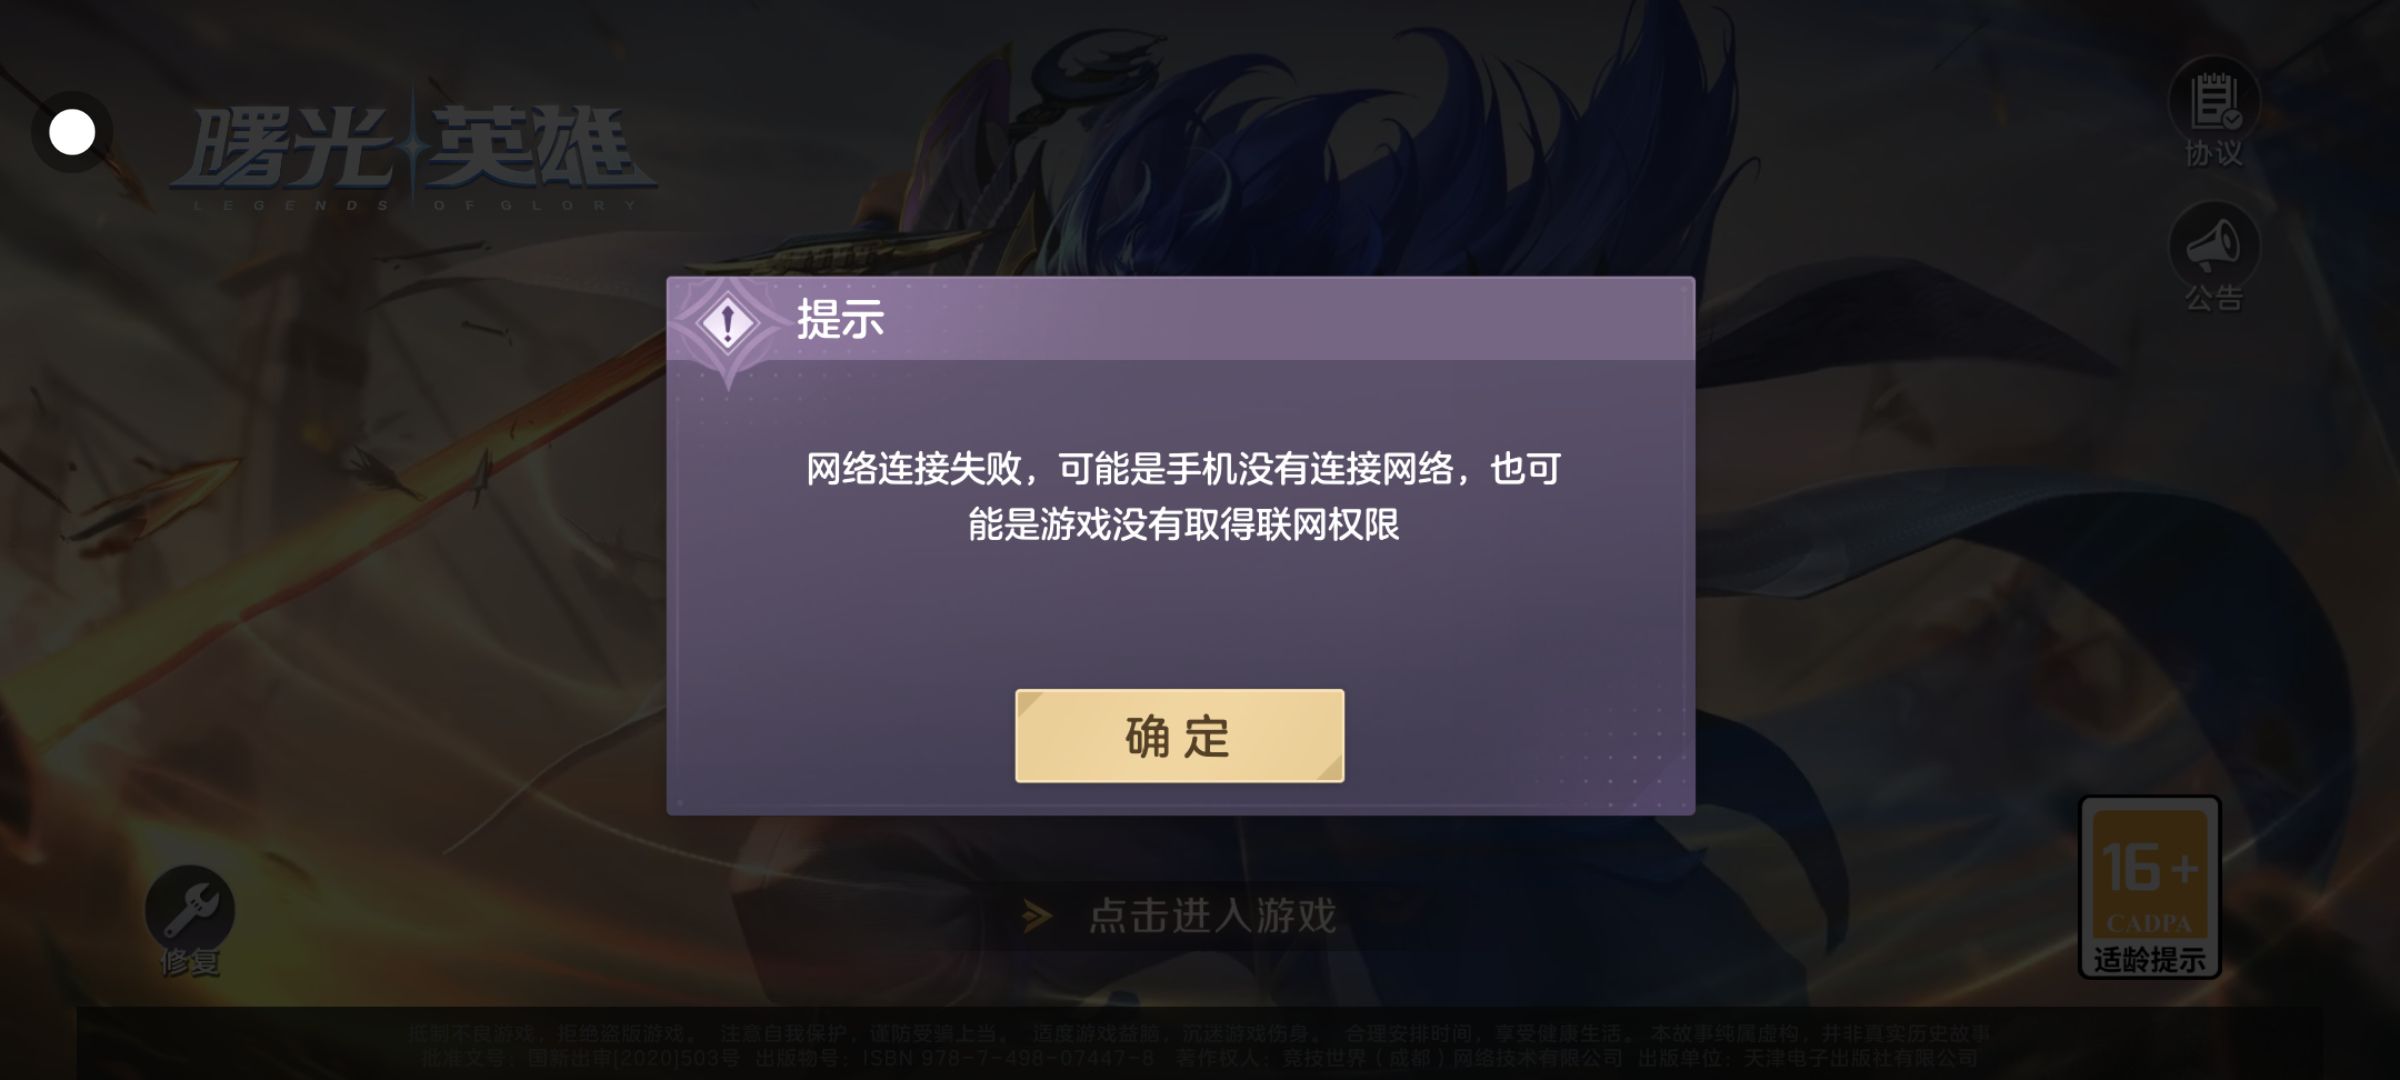Open the 适龄提示 age advisory label
Screen dimensions: 2400x1080
click(2150, 960)
